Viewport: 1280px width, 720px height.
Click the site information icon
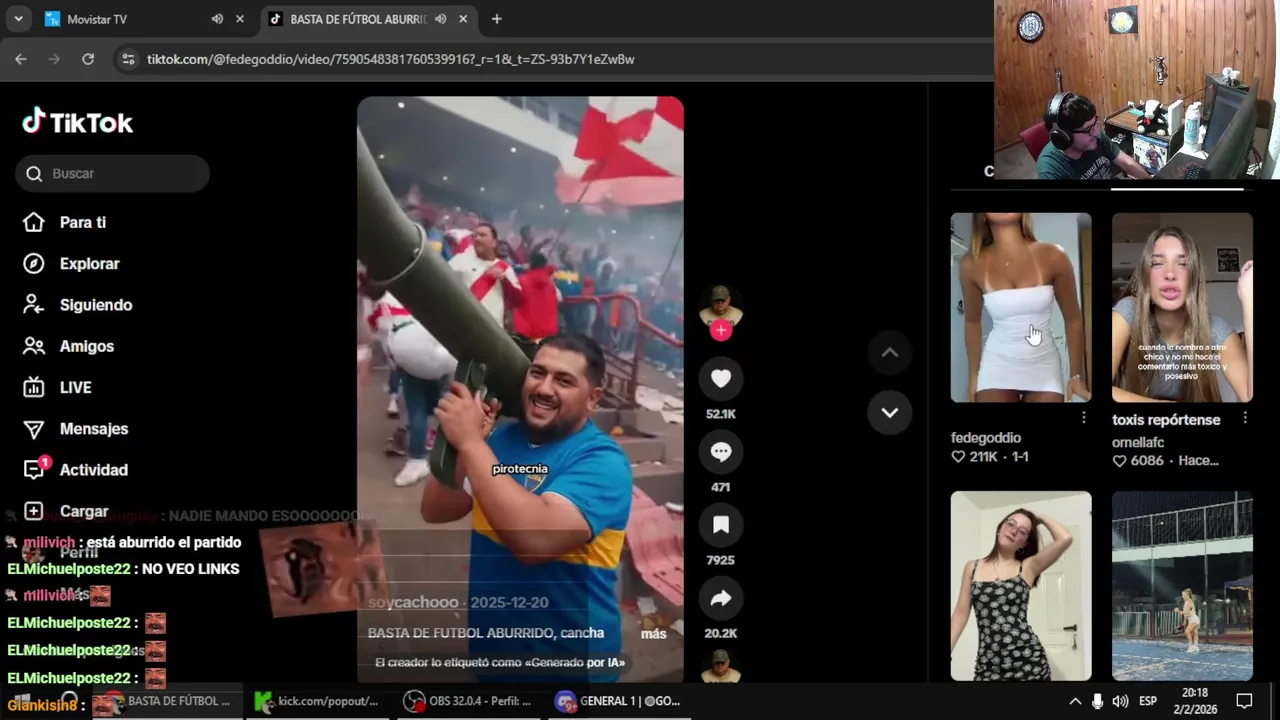pyautogui.click(x=128, y=59)
